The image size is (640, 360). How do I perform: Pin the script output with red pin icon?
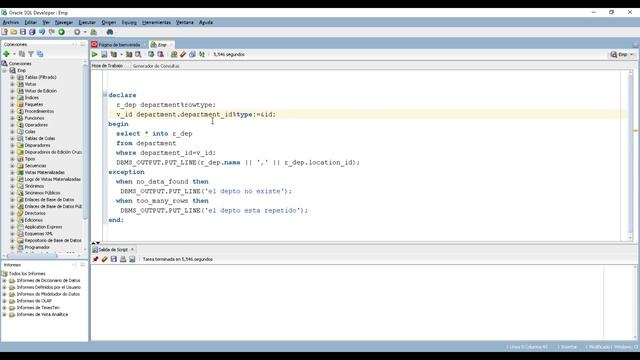(96, 259)
